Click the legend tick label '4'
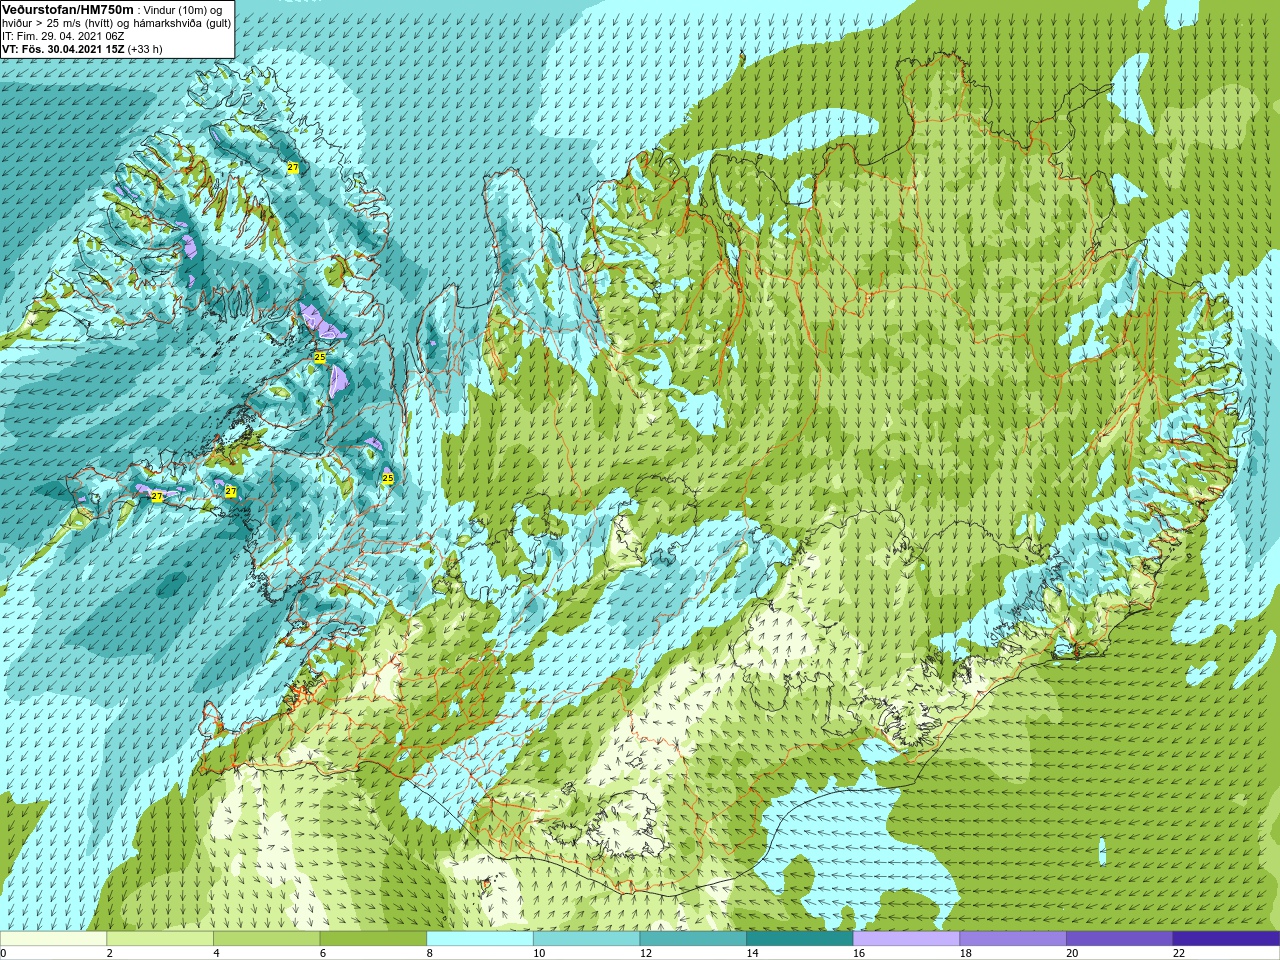Image resolution: width=1280 pixels, height=960 pixels. tap(216, 953)
